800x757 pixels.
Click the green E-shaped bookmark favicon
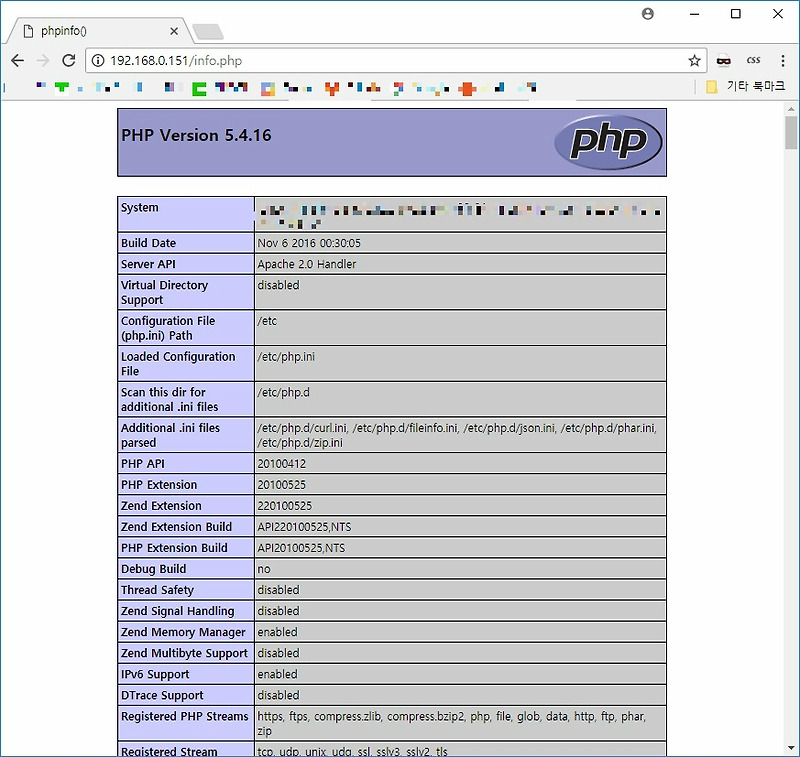(x=200, y=85)
